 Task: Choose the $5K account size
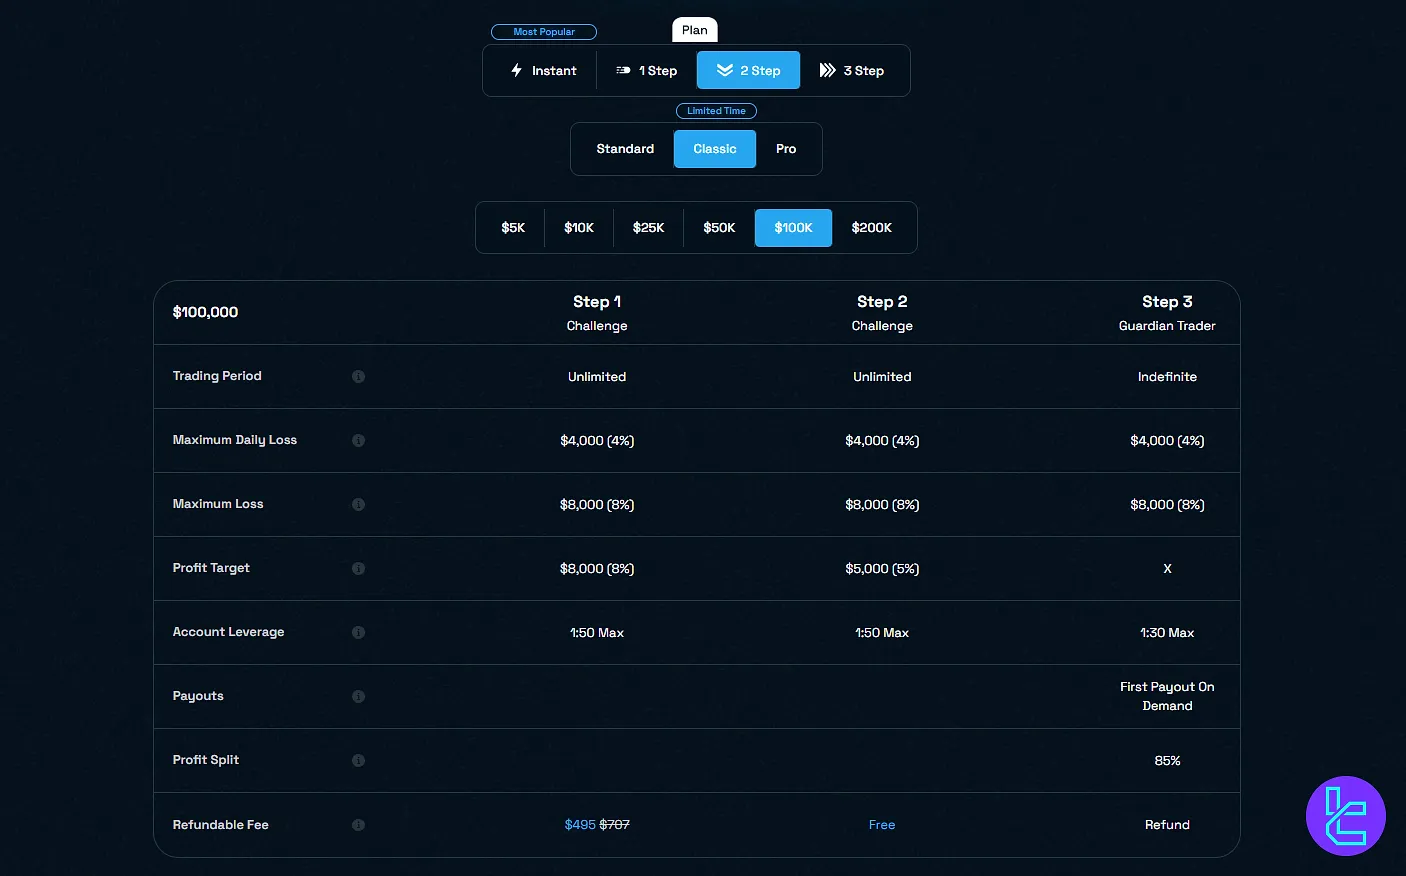pyautogui.click(x=513, y=228)
